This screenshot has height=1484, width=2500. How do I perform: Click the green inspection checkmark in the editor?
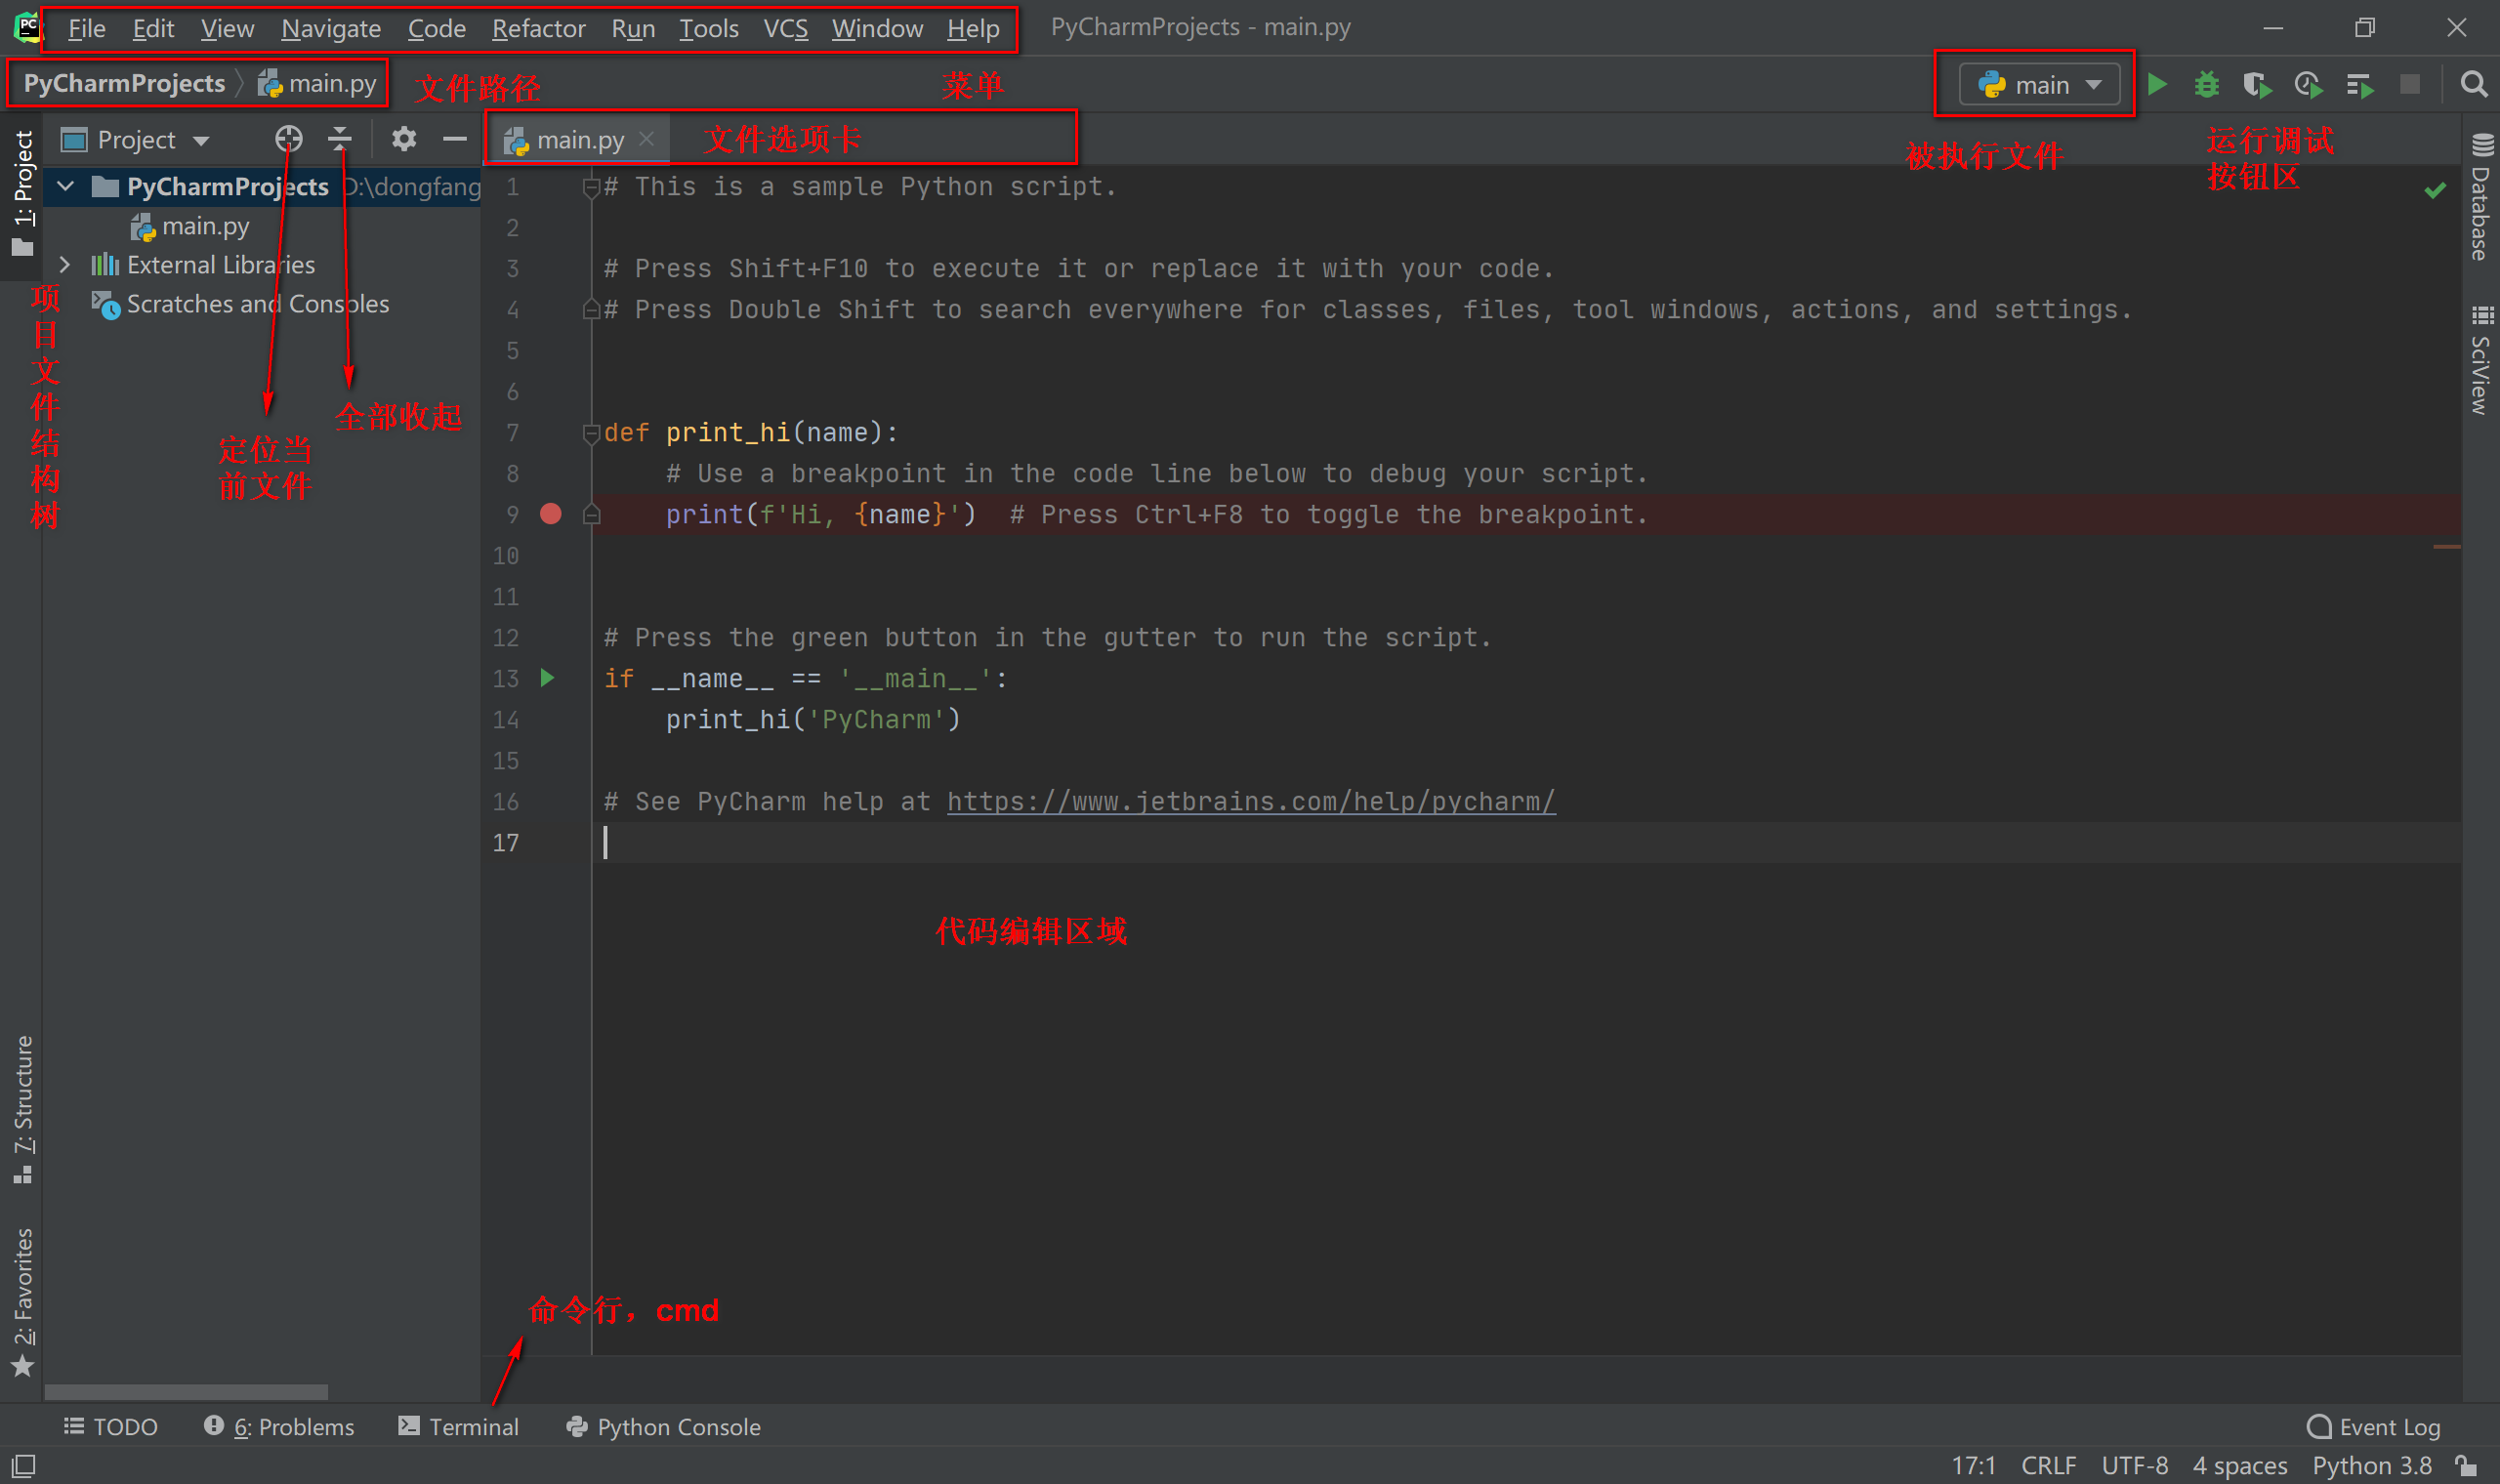coord(2435,190)
